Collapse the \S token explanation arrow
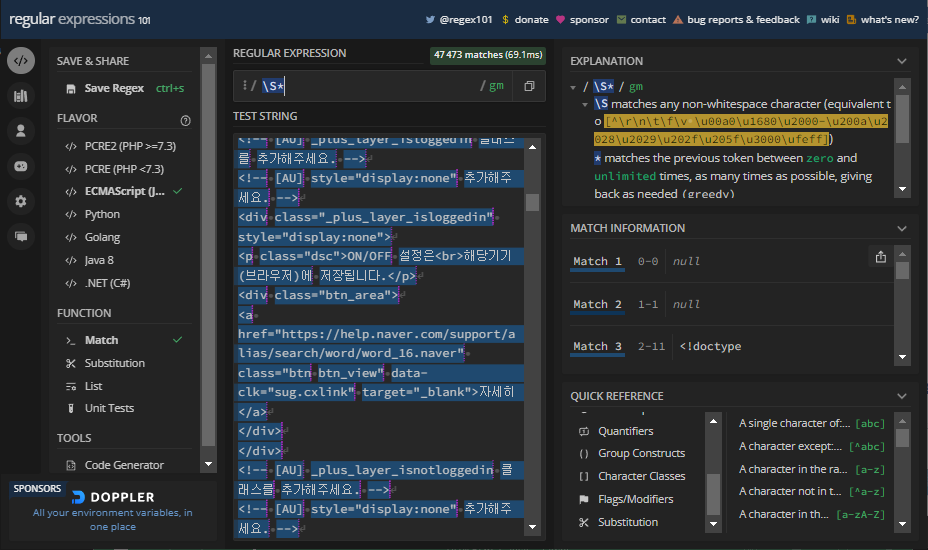 click(x=585, y=105)
